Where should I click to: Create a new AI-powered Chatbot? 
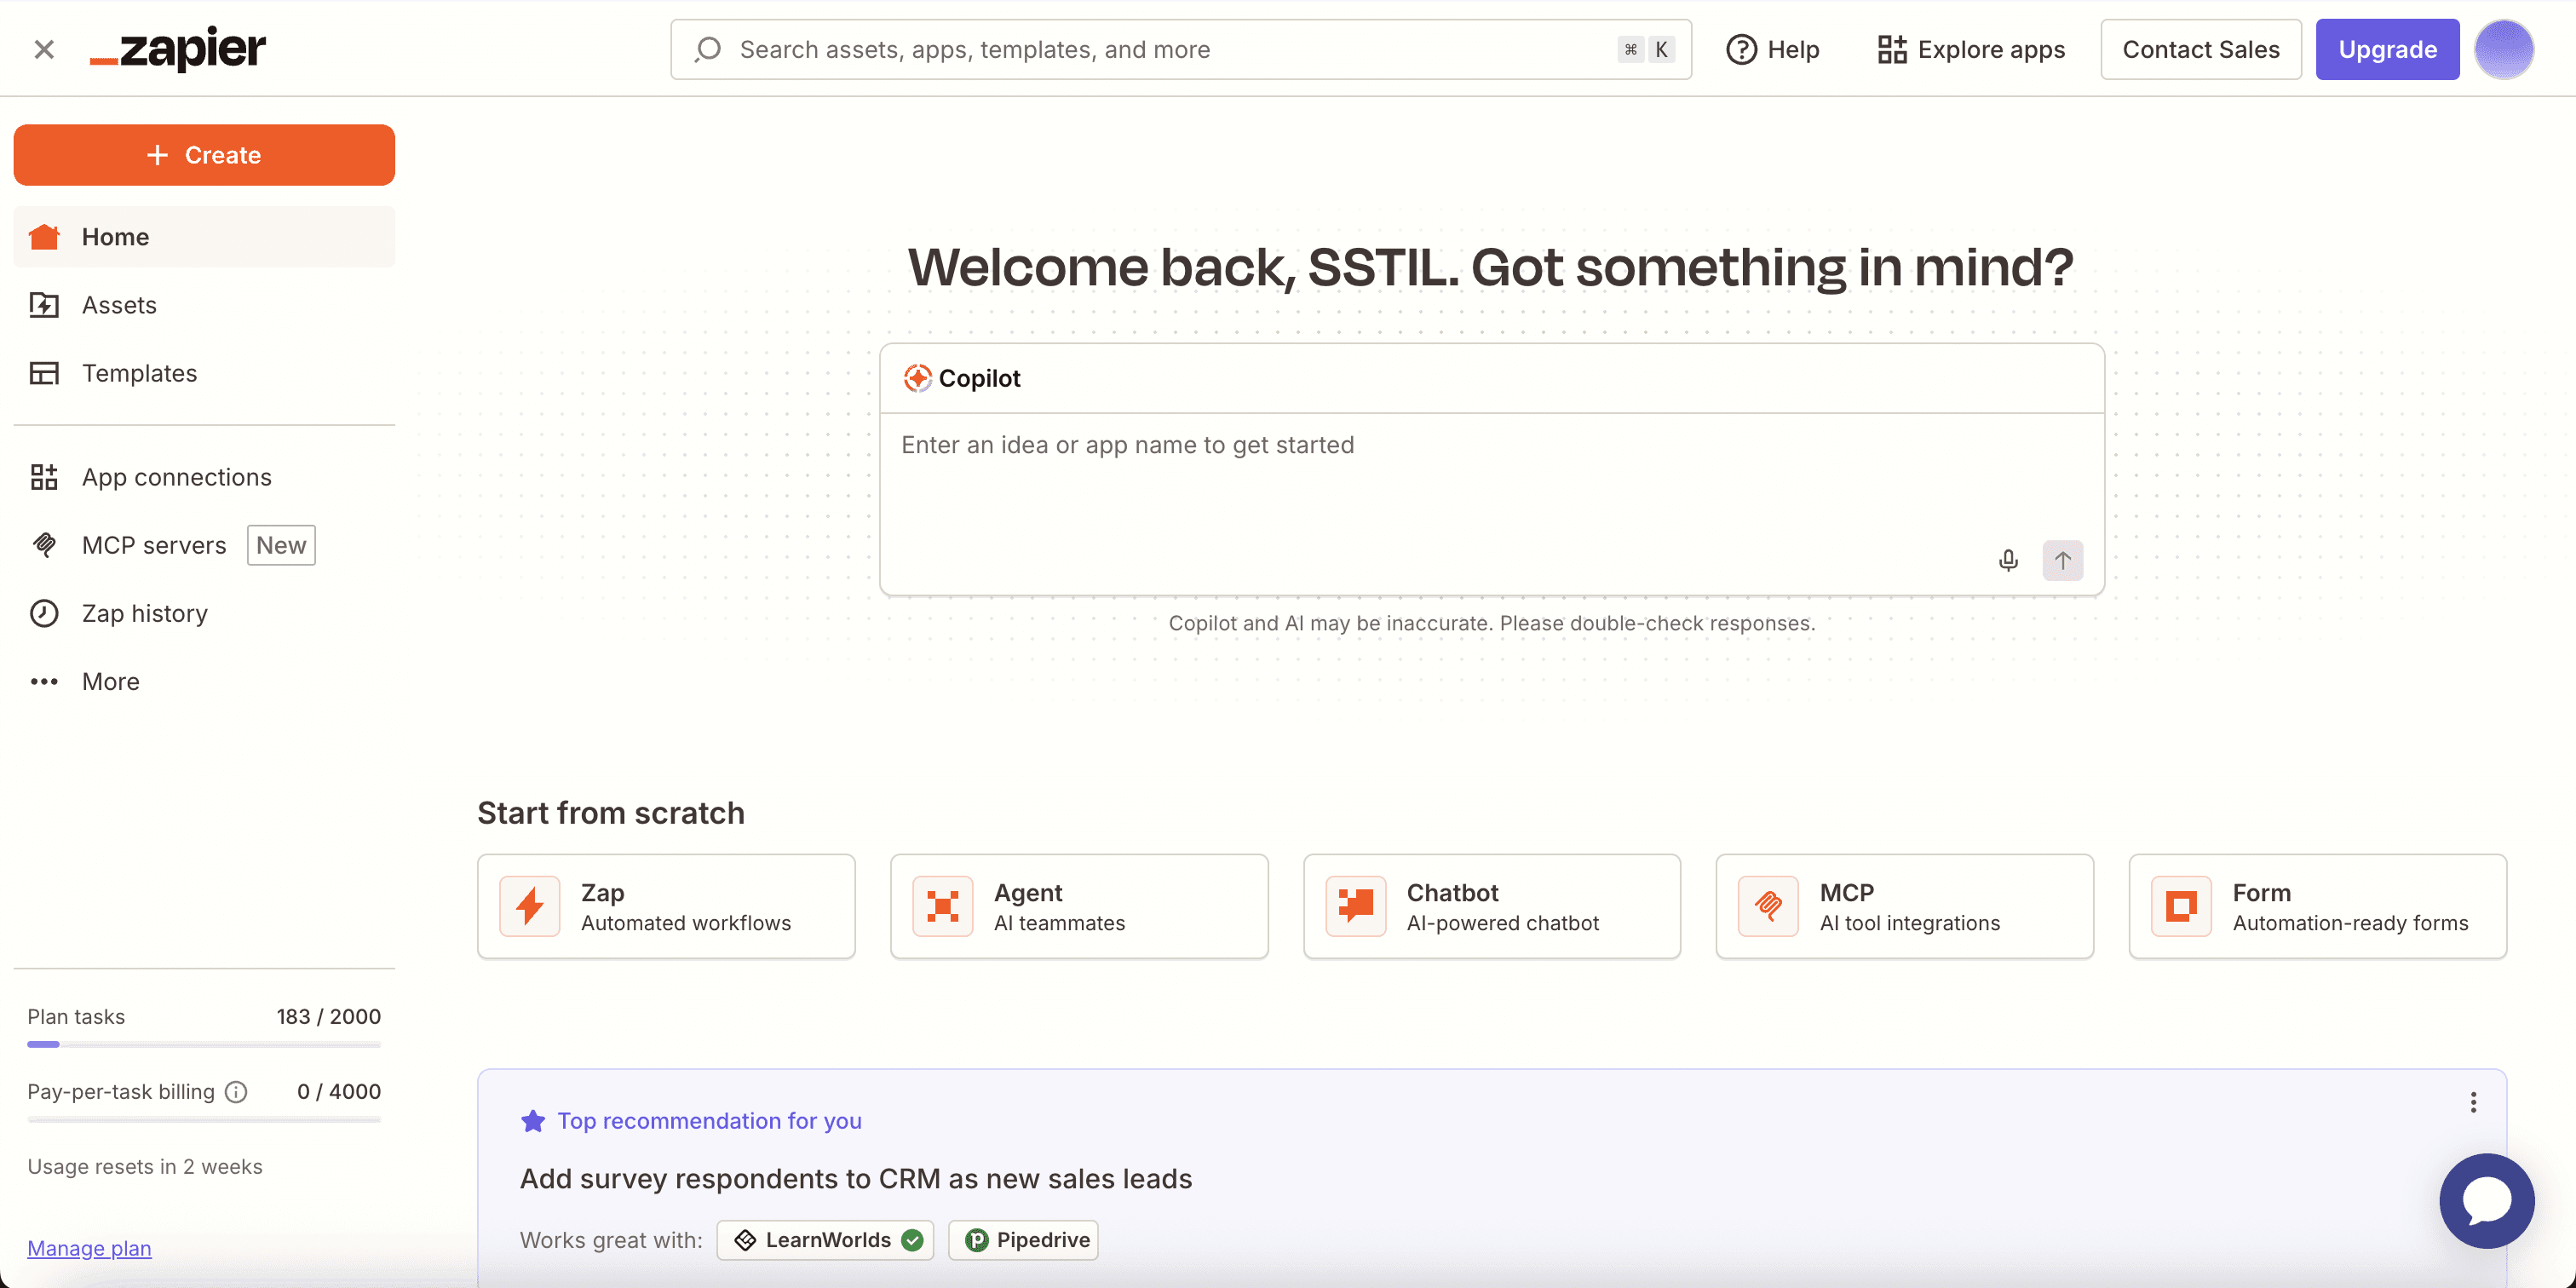[x=1492, y=906]
